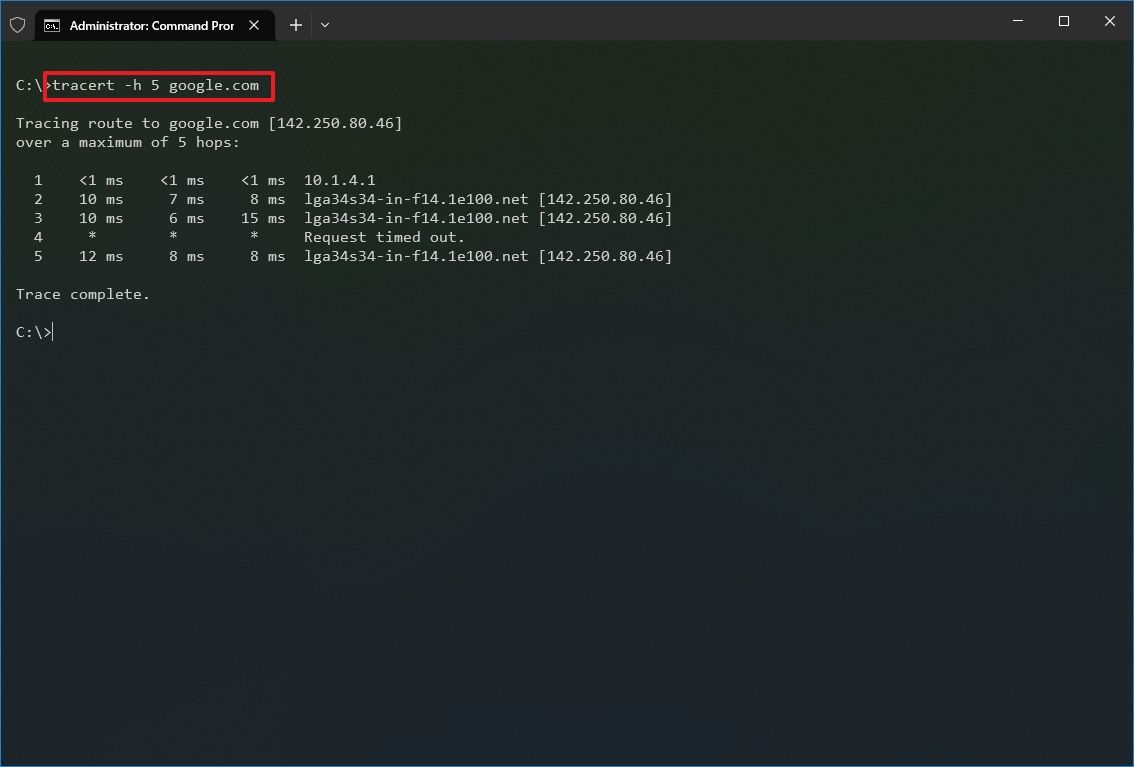This screenshot has height=767, width=1134.
Task: Select the IP address 142.250.80.46 on hop 2
Action: 604,199
